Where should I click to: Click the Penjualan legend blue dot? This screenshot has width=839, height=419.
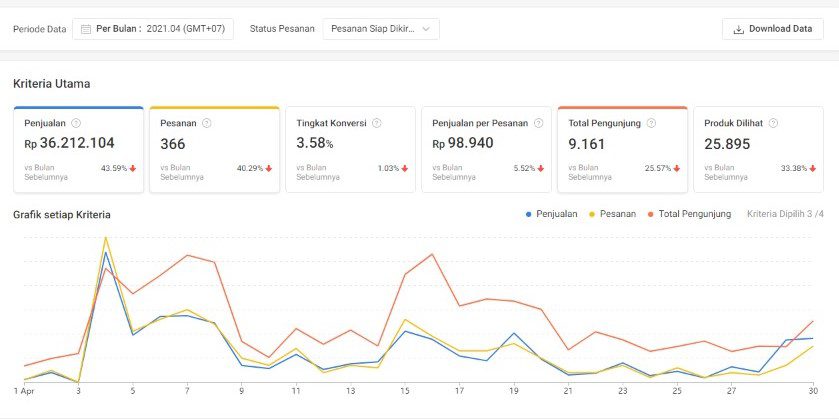(529, 214)
